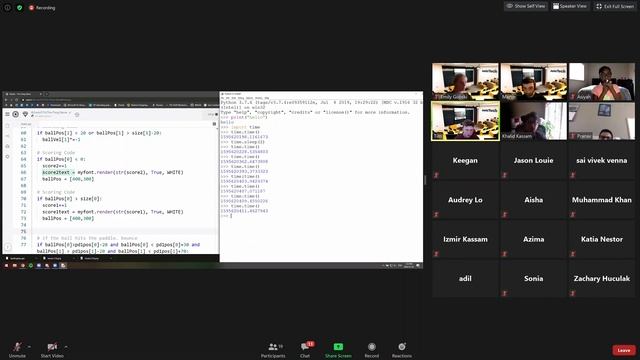This screenshot has height=360, width=640.
Task: Open the Chat panel
Action: click(305, 350)
